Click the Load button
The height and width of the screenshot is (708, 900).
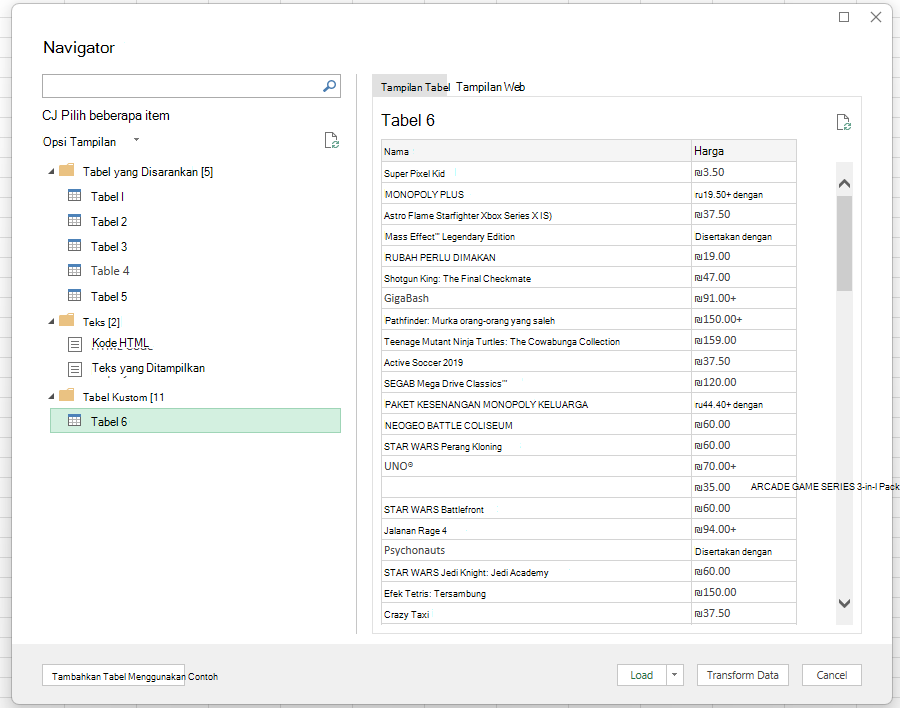tap(642, 675)
